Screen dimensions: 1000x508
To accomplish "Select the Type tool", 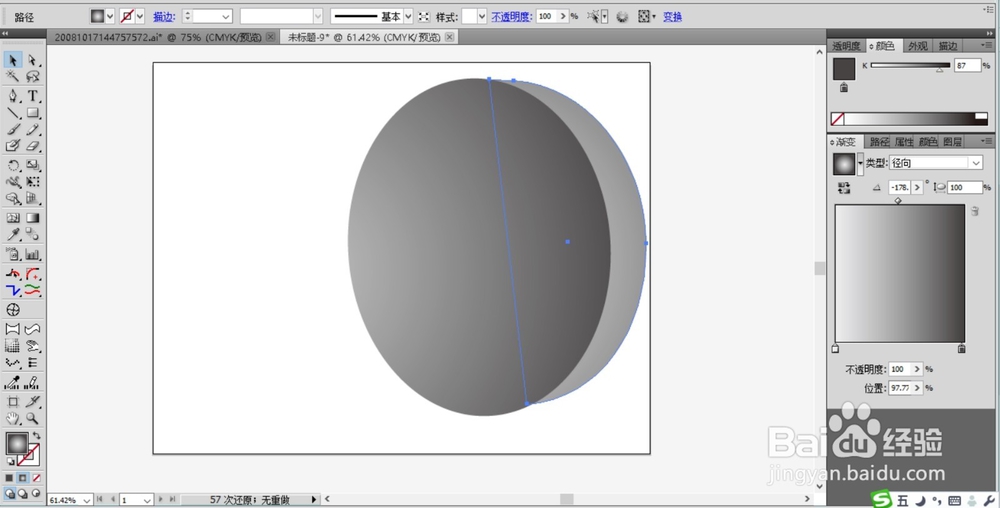I will pos(33,96).
